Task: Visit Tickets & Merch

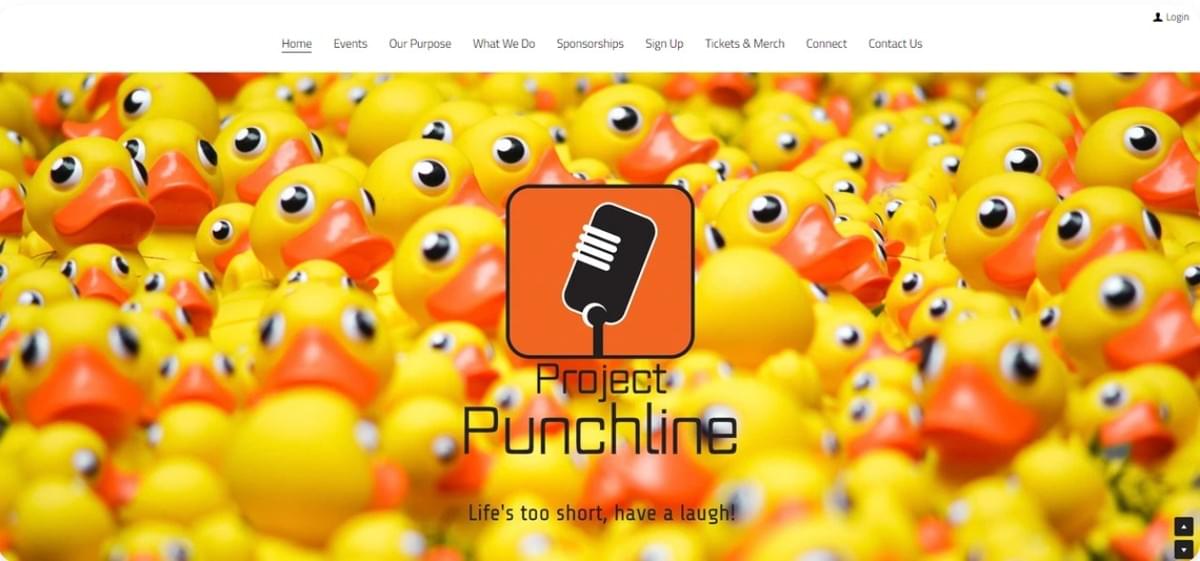Action: click(745, 44)
